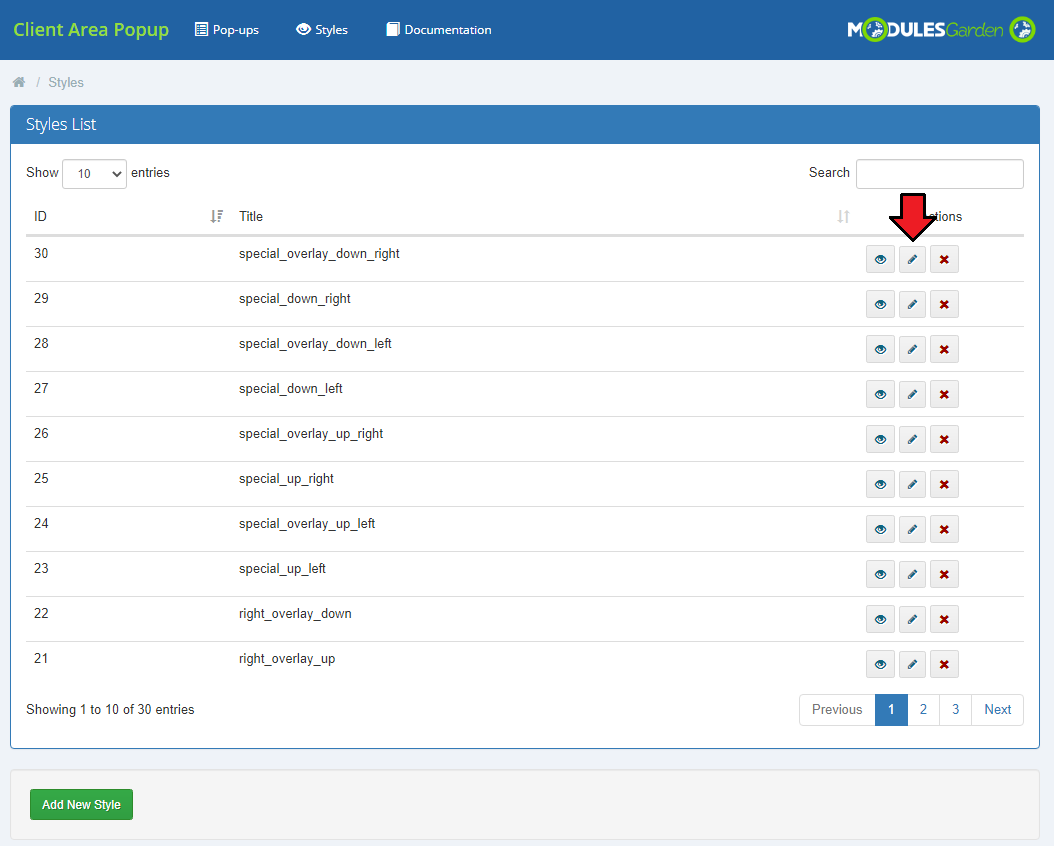Viewport: 1054px width, 846px height.
Task: Edit the special_down_left style
Action: pyautogui.click(x=912, y=394)
